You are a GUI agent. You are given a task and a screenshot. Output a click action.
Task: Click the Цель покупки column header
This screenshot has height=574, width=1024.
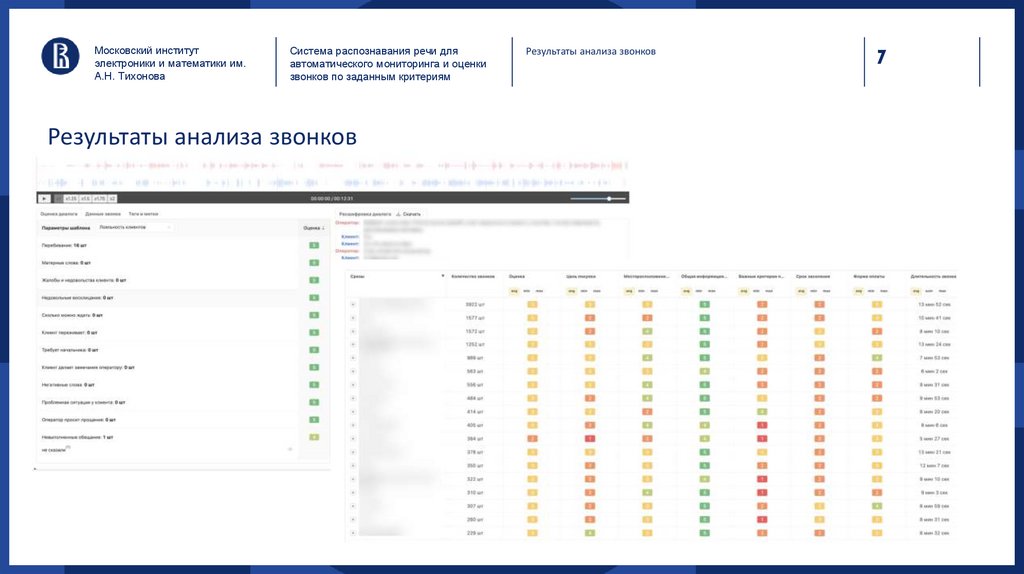[x=581, y=276]
